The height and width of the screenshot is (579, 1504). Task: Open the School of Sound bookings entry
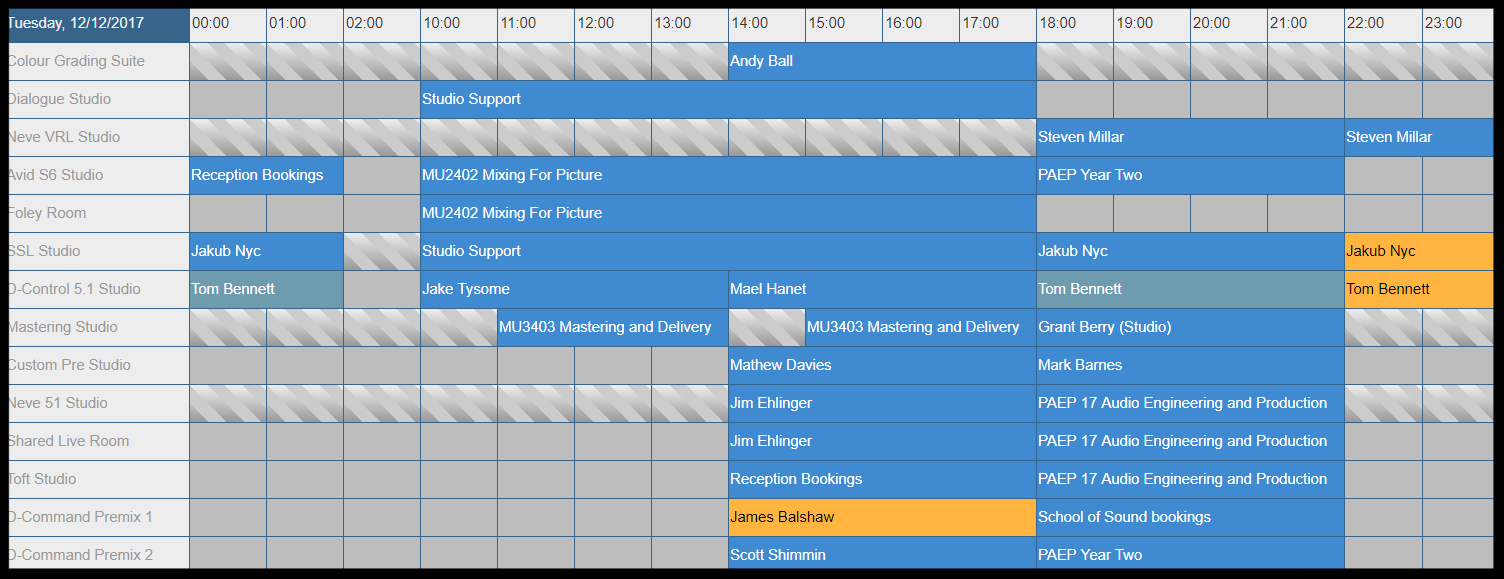pos(1190,517)
